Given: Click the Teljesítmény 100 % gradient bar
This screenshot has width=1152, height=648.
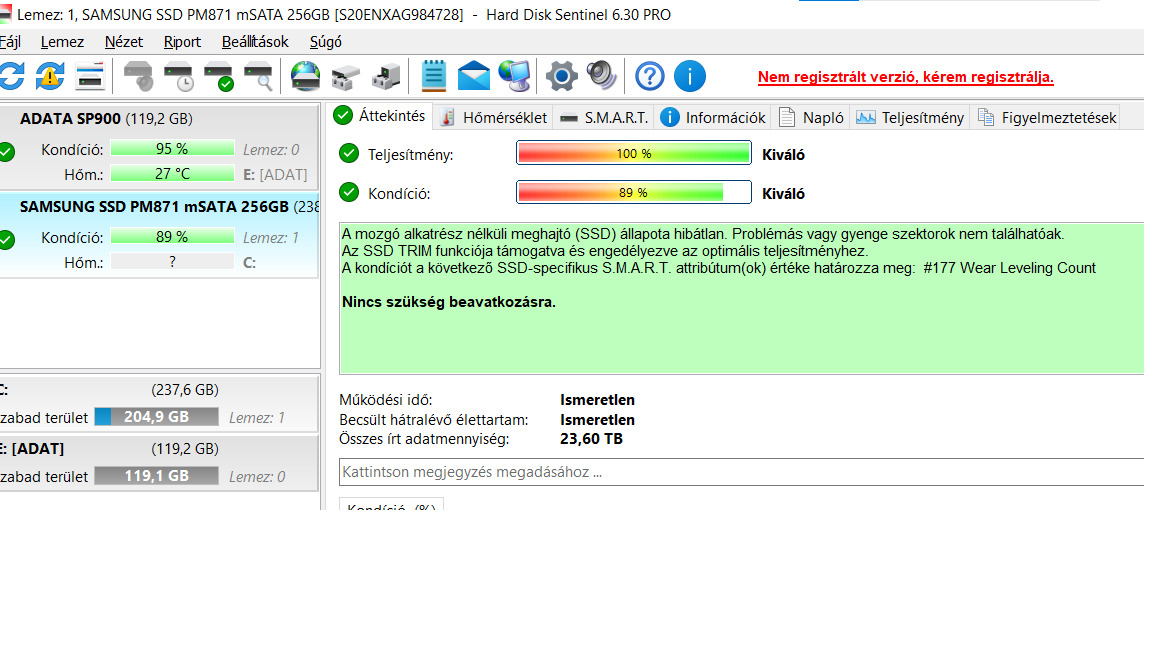Looking at the screenshot, I should click(x=633, y=154).
